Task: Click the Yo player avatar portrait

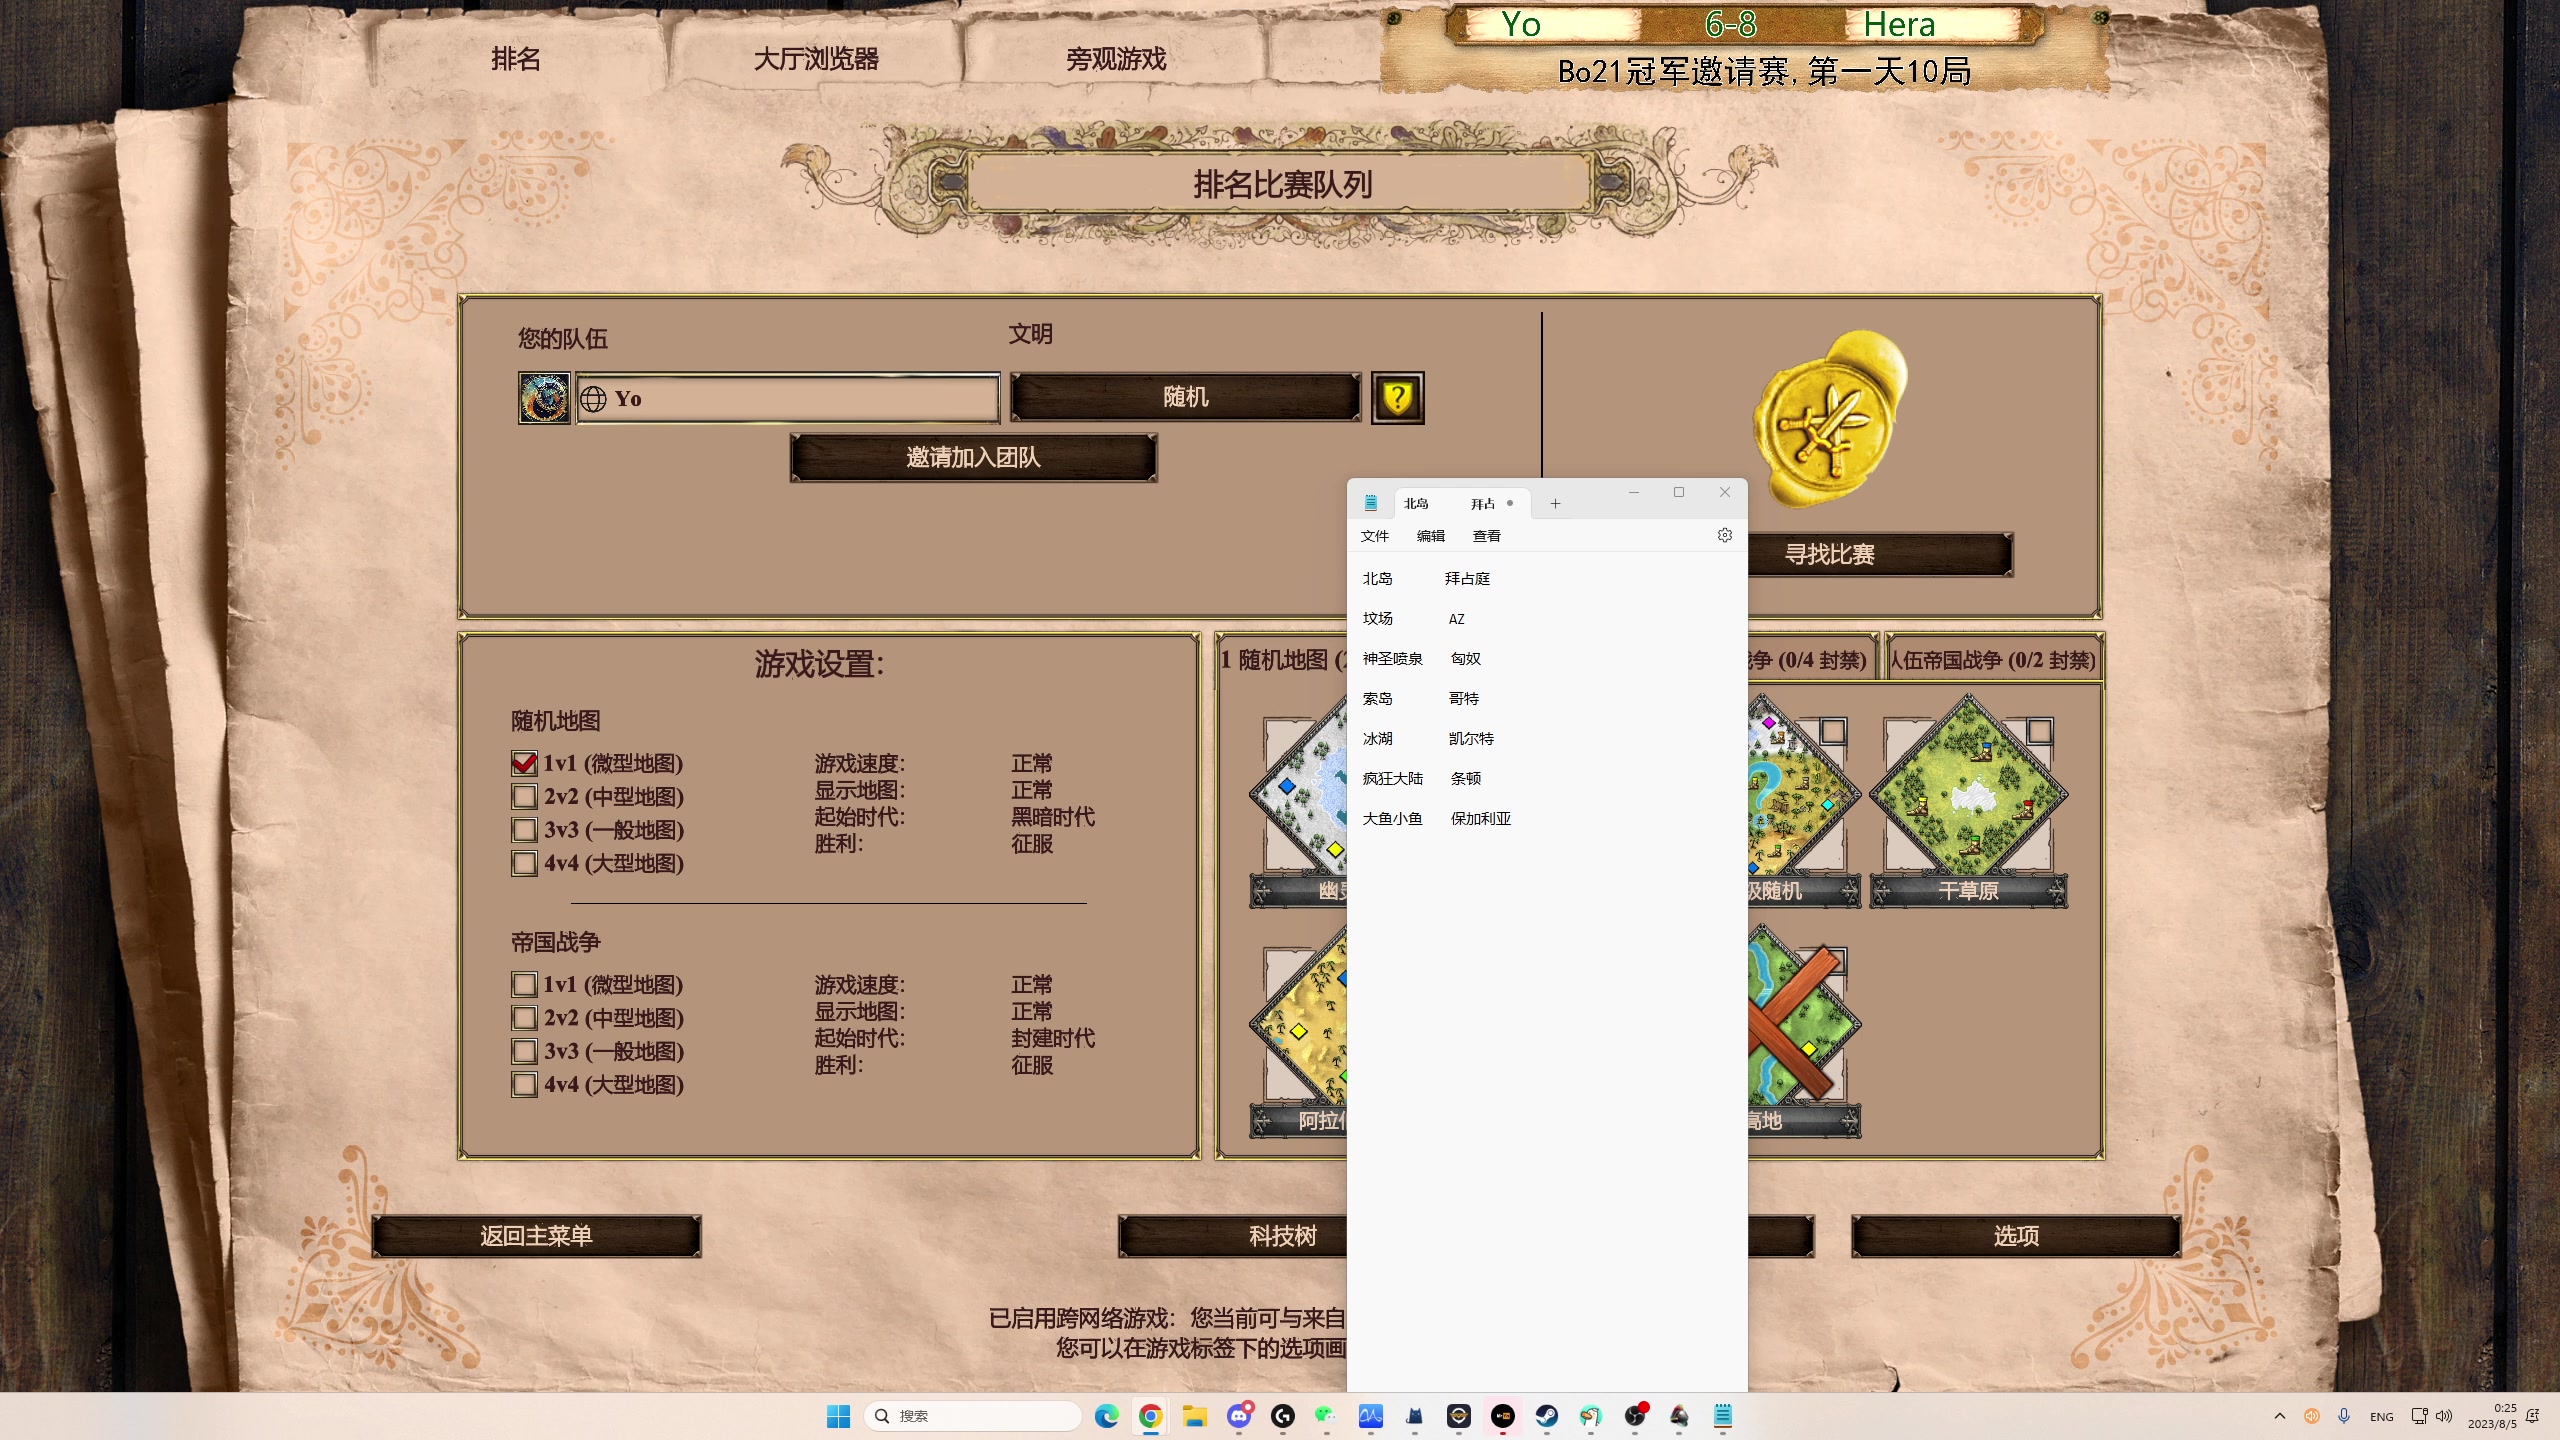Action: click(544, 398)
